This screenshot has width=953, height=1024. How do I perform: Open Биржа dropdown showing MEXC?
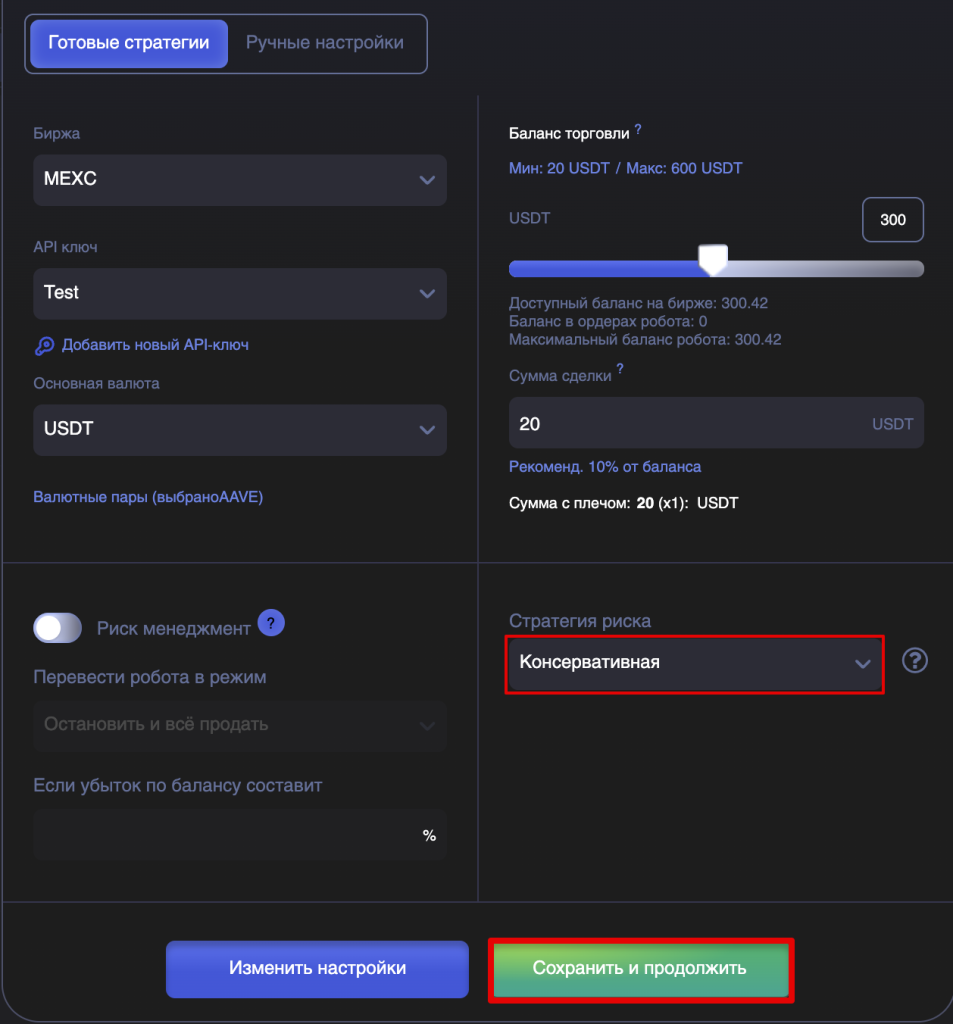pyautogui.click(x=240, y=180)
